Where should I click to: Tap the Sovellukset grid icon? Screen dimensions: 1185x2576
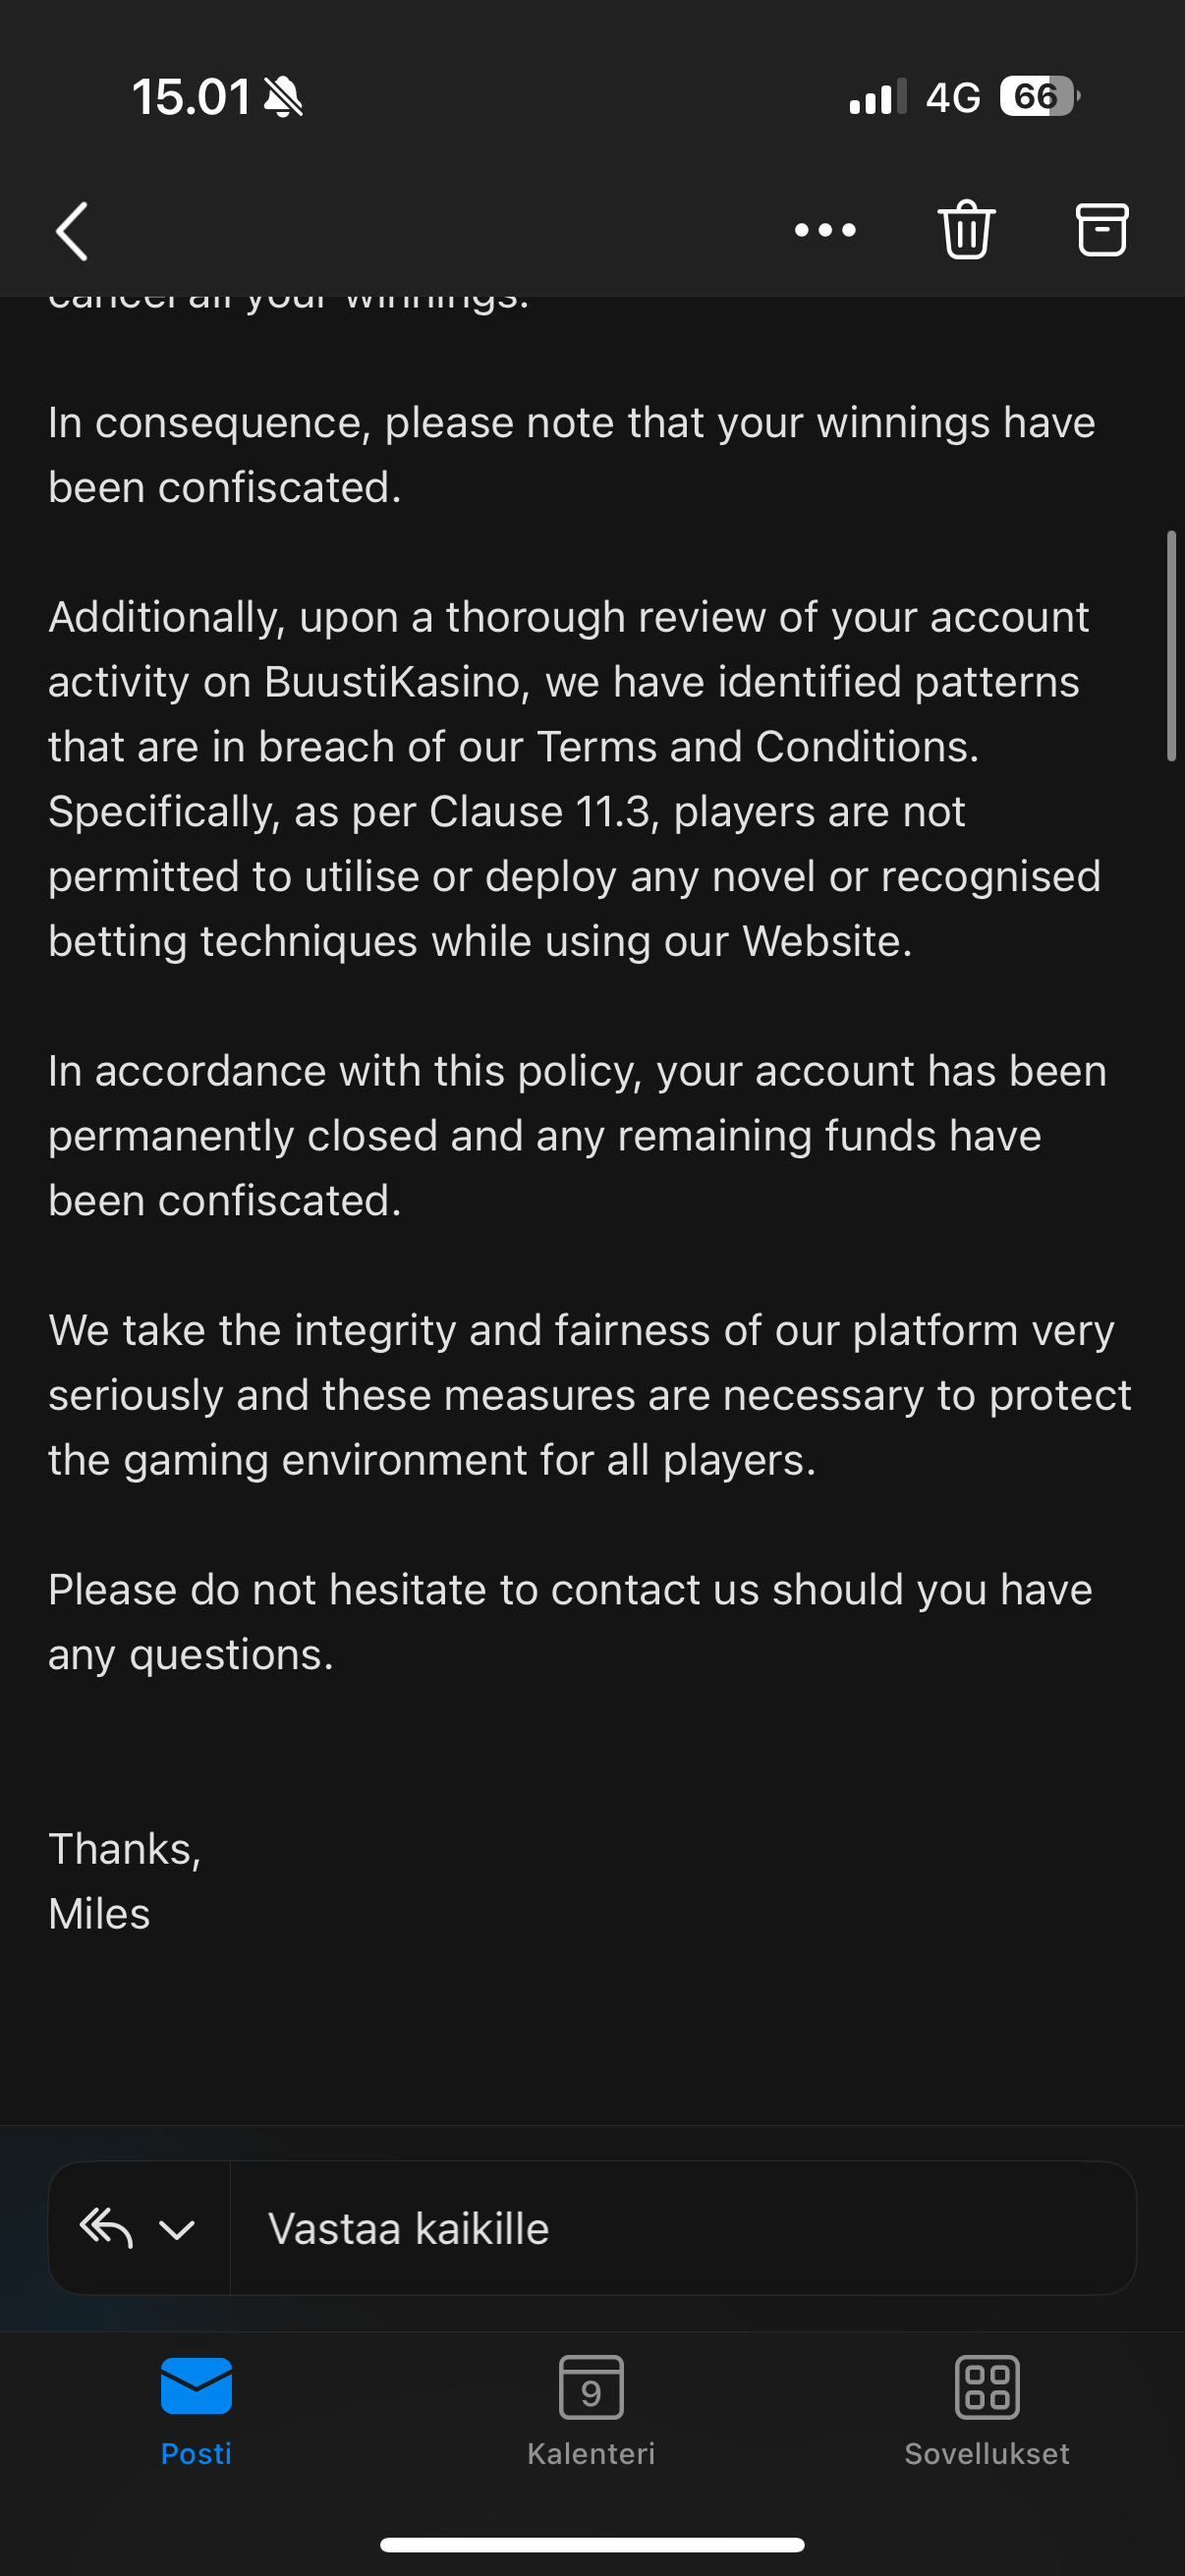point(987,2387)
